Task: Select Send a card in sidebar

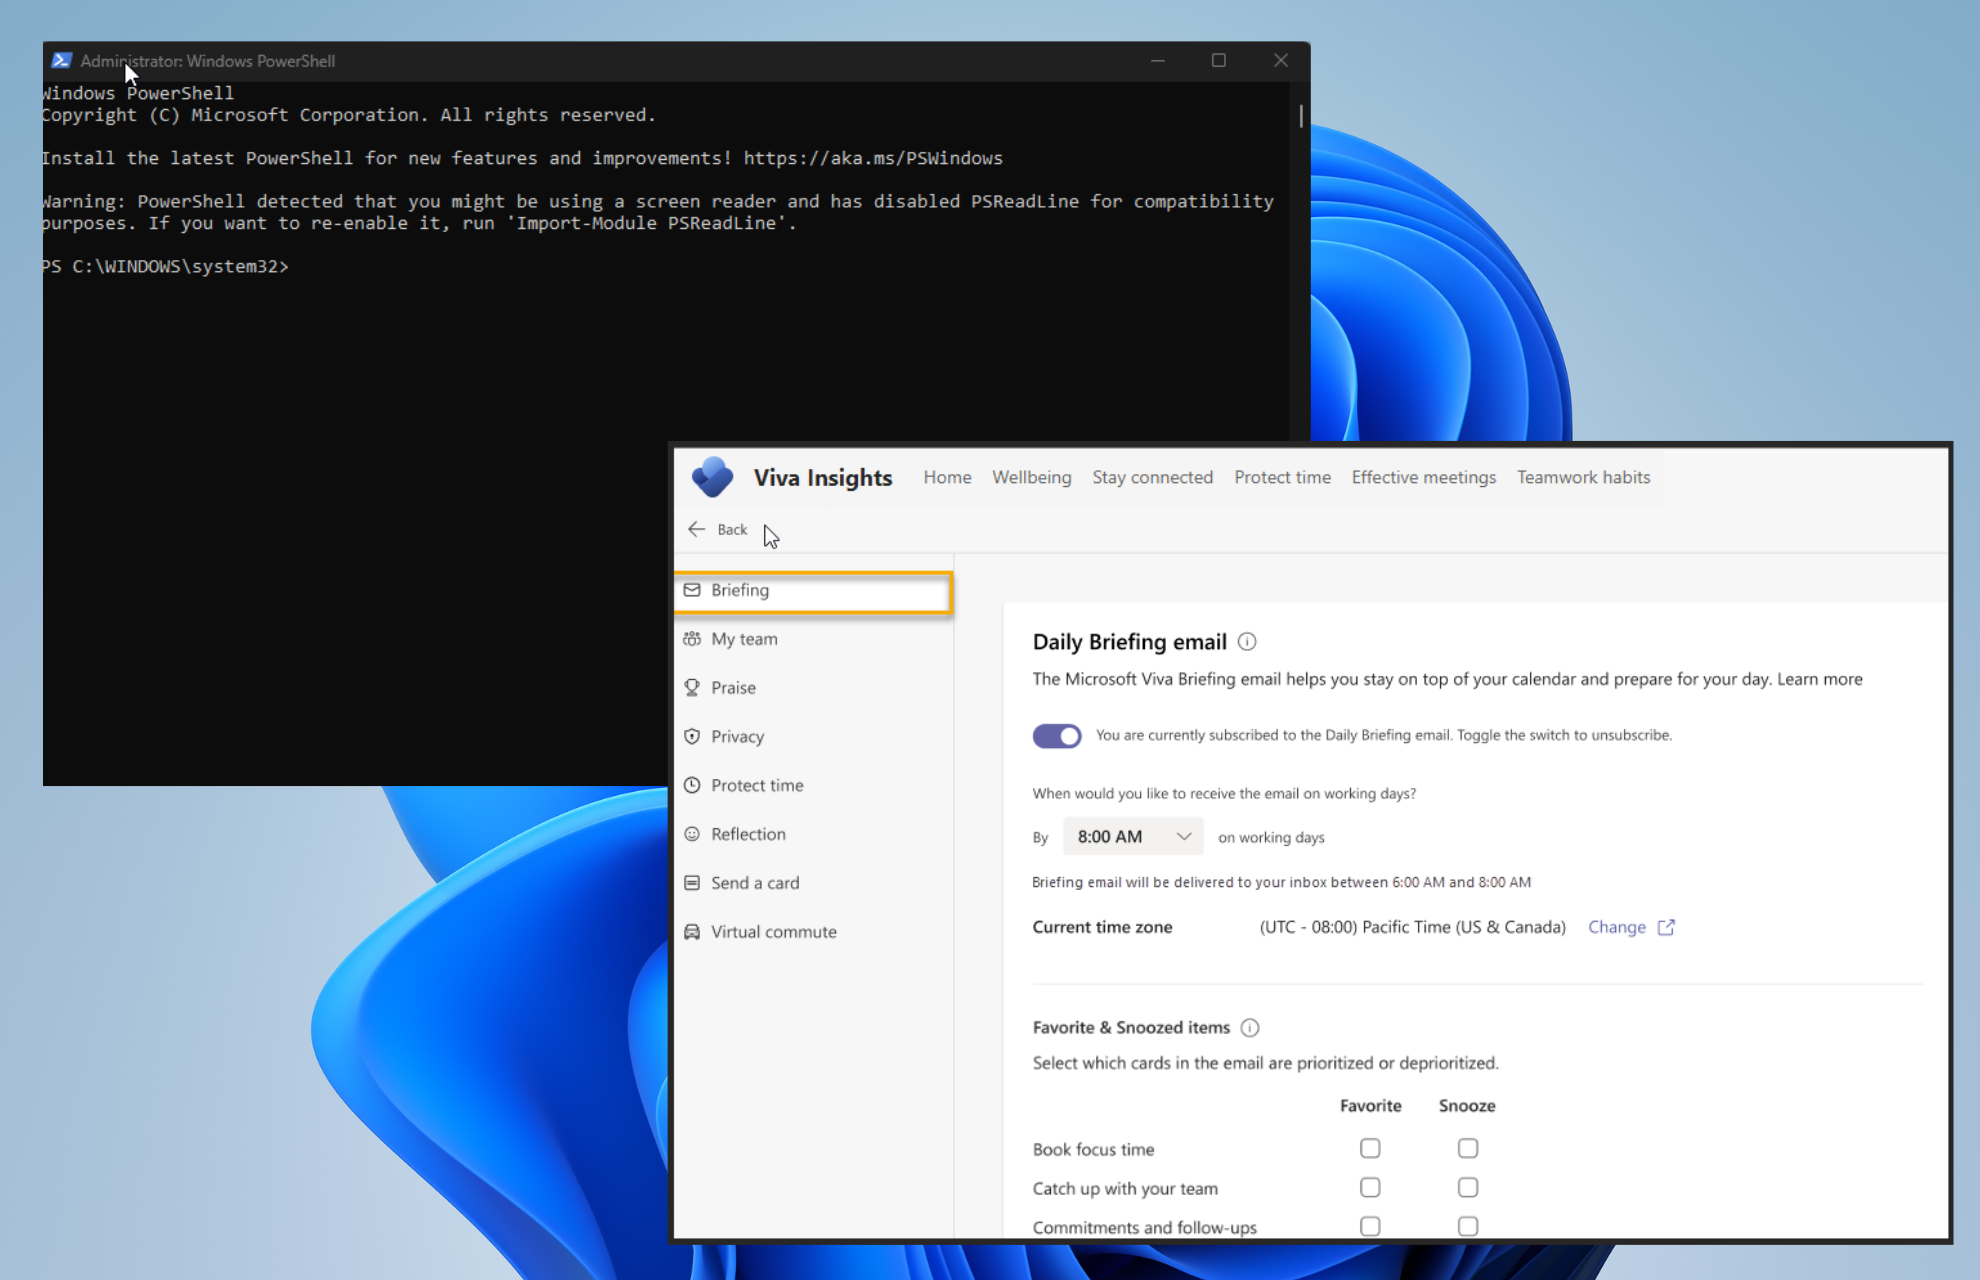Action: pos(813,883)
